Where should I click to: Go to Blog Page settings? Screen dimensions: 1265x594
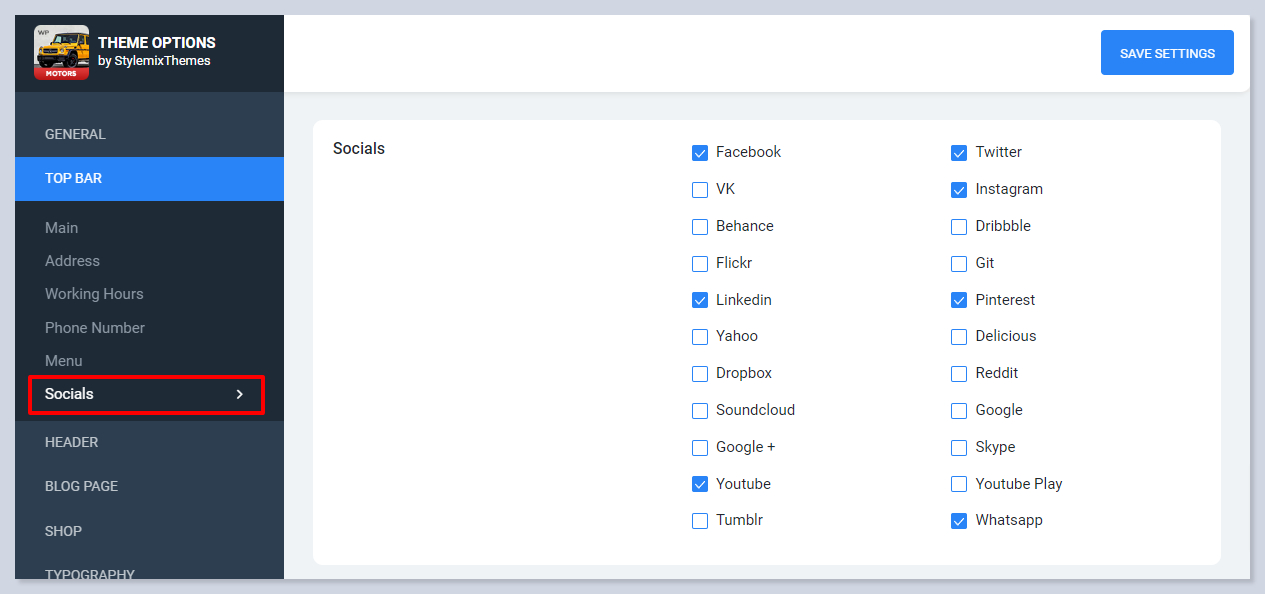pyautogui.click(x=81, y=486)
